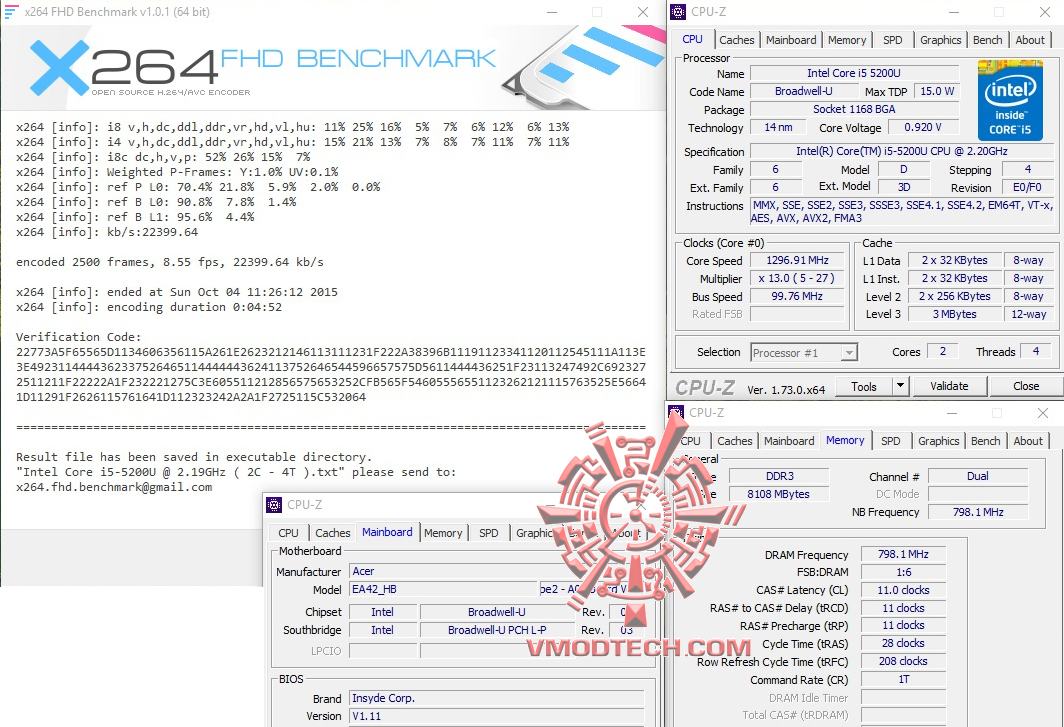Click the Bus Speed value 99.76 MHz
The width and height of the screenshot is (1064, 727).
pos(797,297)
